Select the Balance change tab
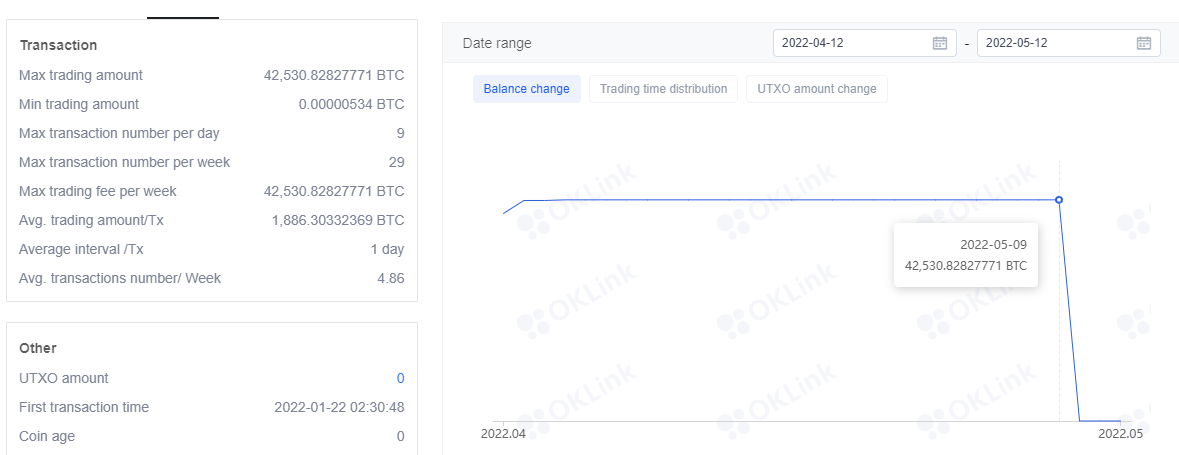 pyautogui.click(x=526, y=89)
